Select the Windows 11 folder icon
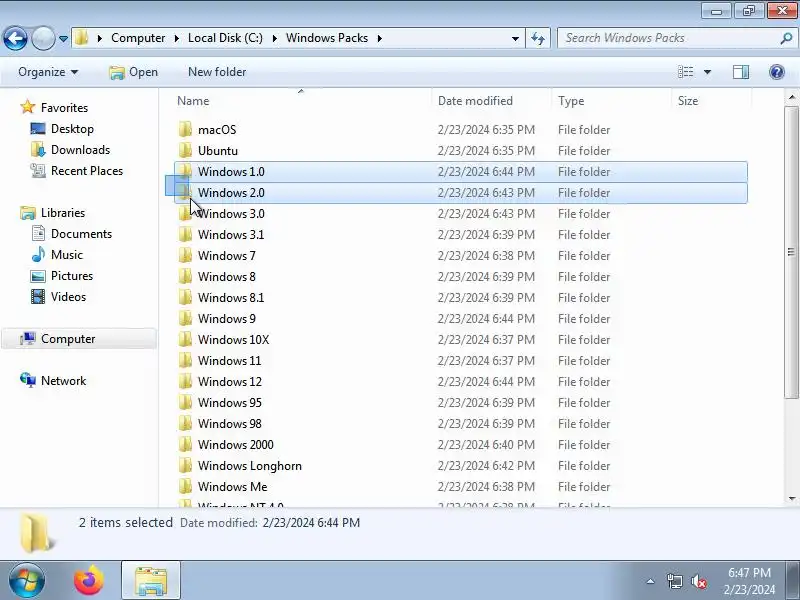Image resolution: width=800 pixels, height=600 pixels. coord(185,361)
